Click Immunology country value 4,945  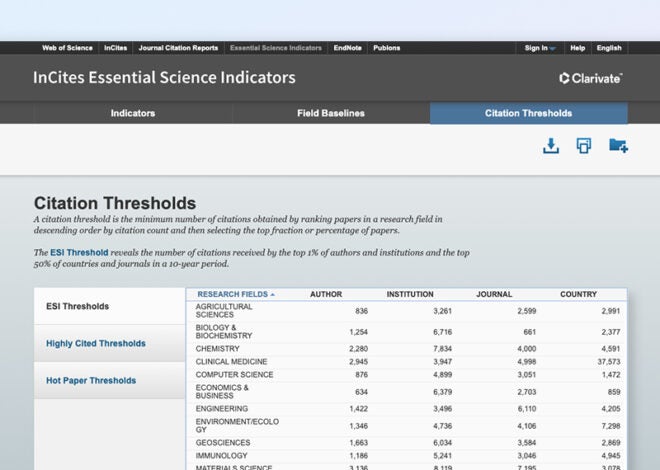click(x=611, y=456)
